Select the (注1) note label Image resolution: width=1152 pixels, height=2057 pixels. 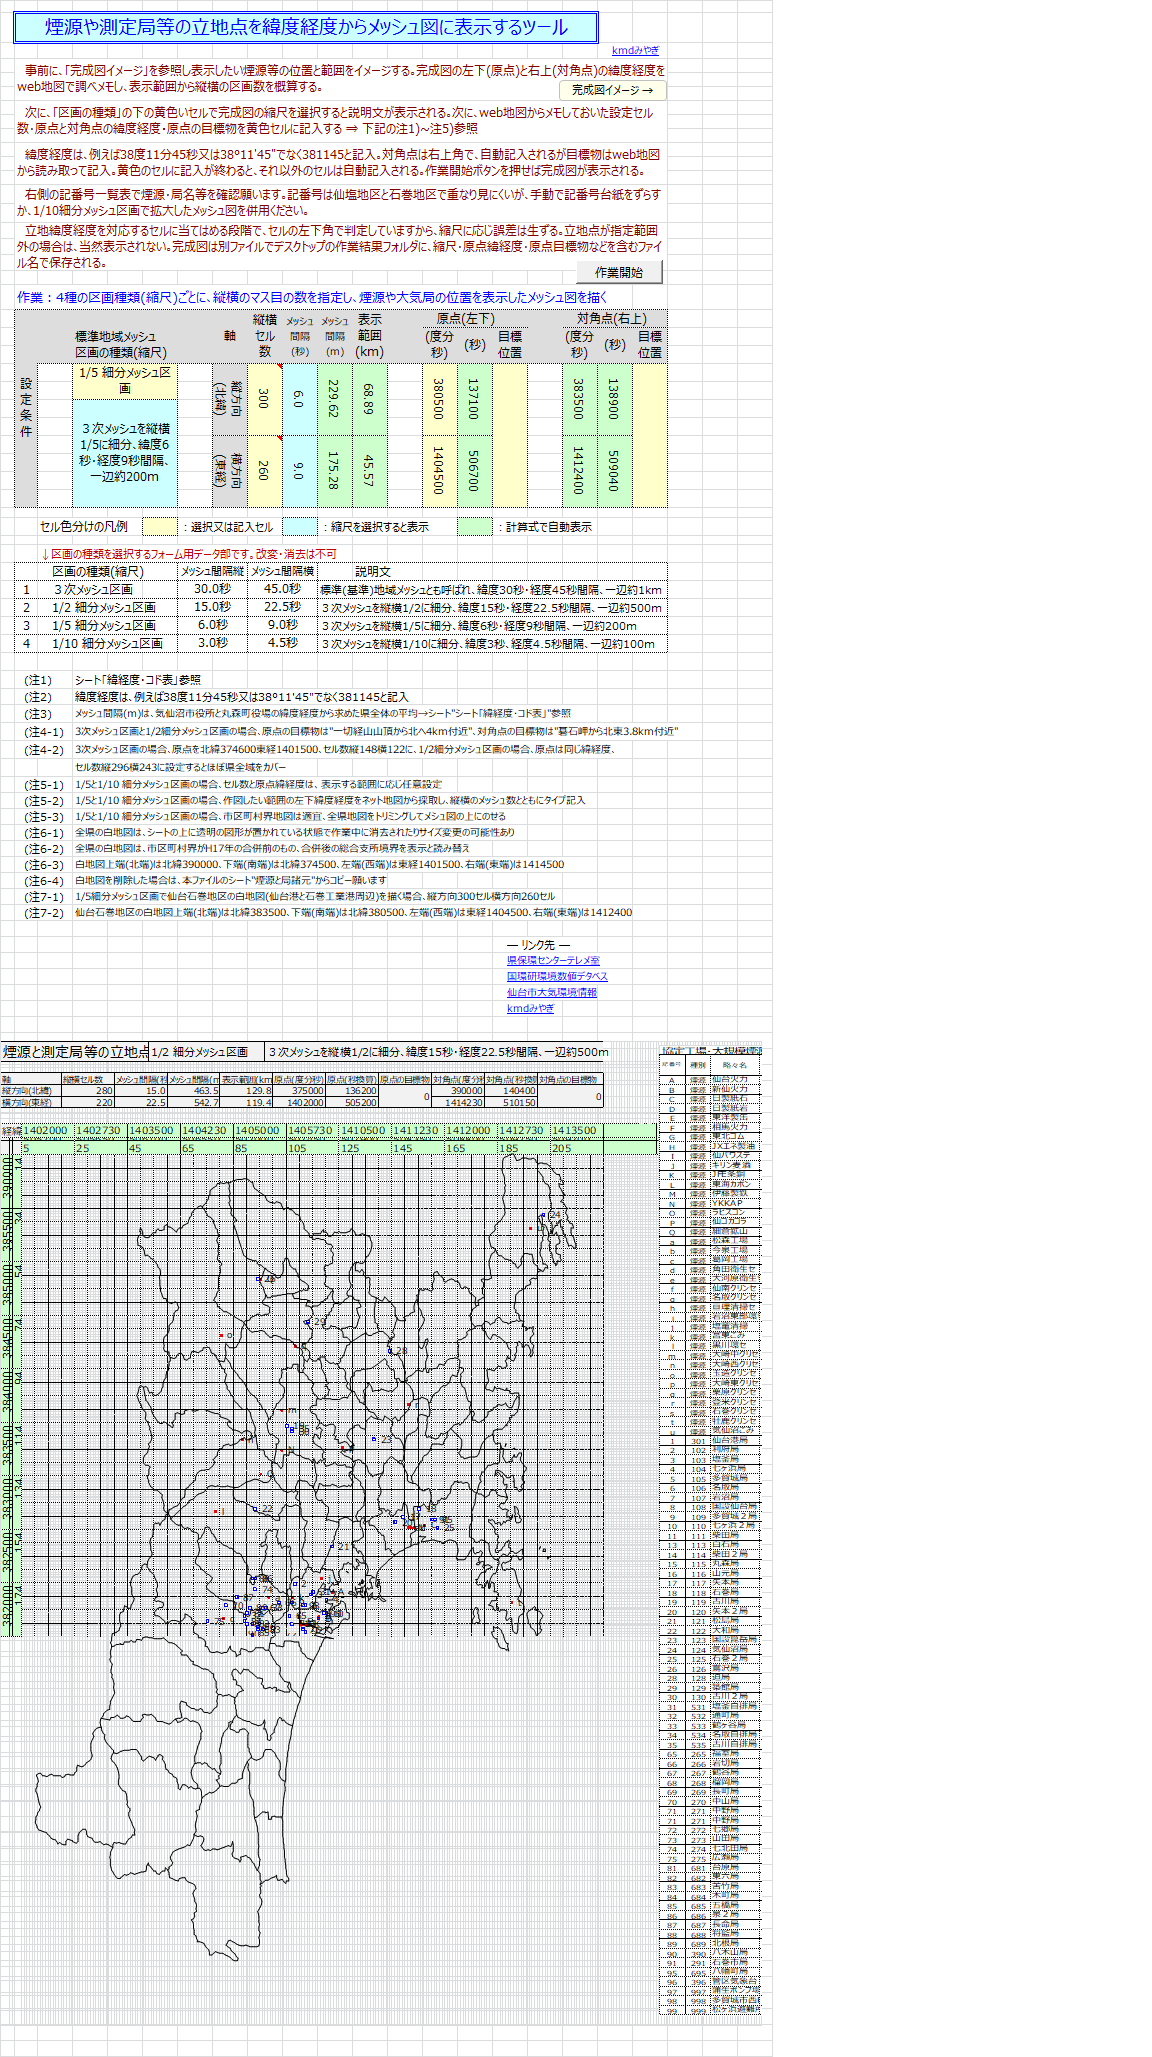pos(38,680)
